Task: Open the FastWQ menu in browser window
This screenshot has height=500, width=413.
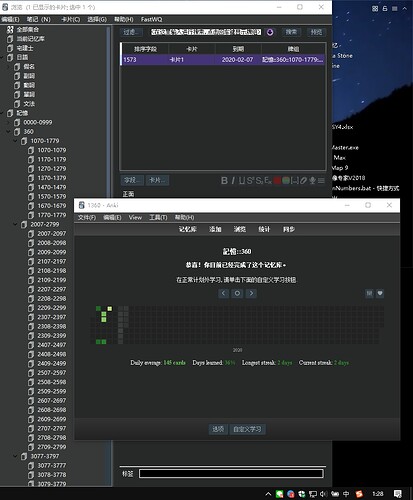Action: [151, 19]
